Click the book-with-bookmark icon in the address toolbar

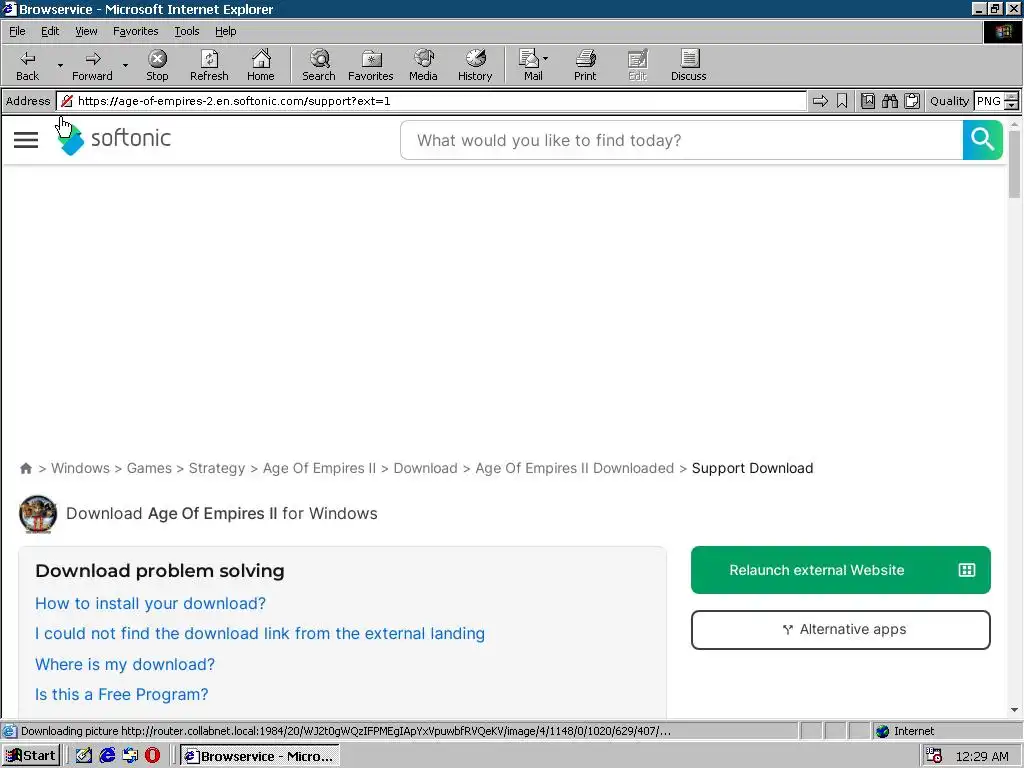(x=868, y=101)
